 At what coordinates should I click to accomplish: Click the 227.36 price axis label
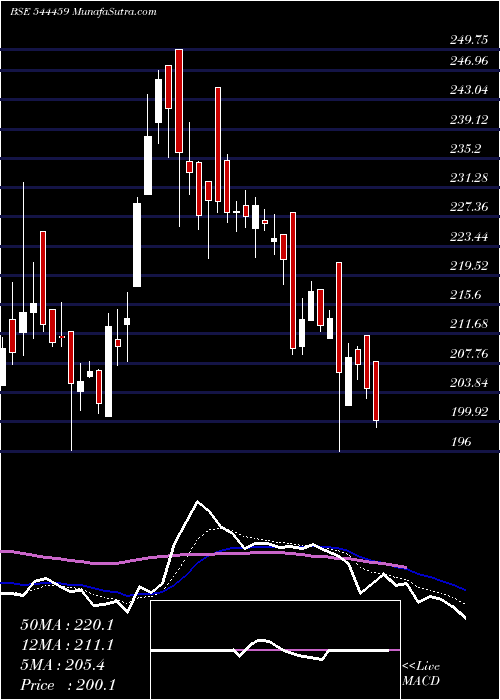click(x=469, y=207)
